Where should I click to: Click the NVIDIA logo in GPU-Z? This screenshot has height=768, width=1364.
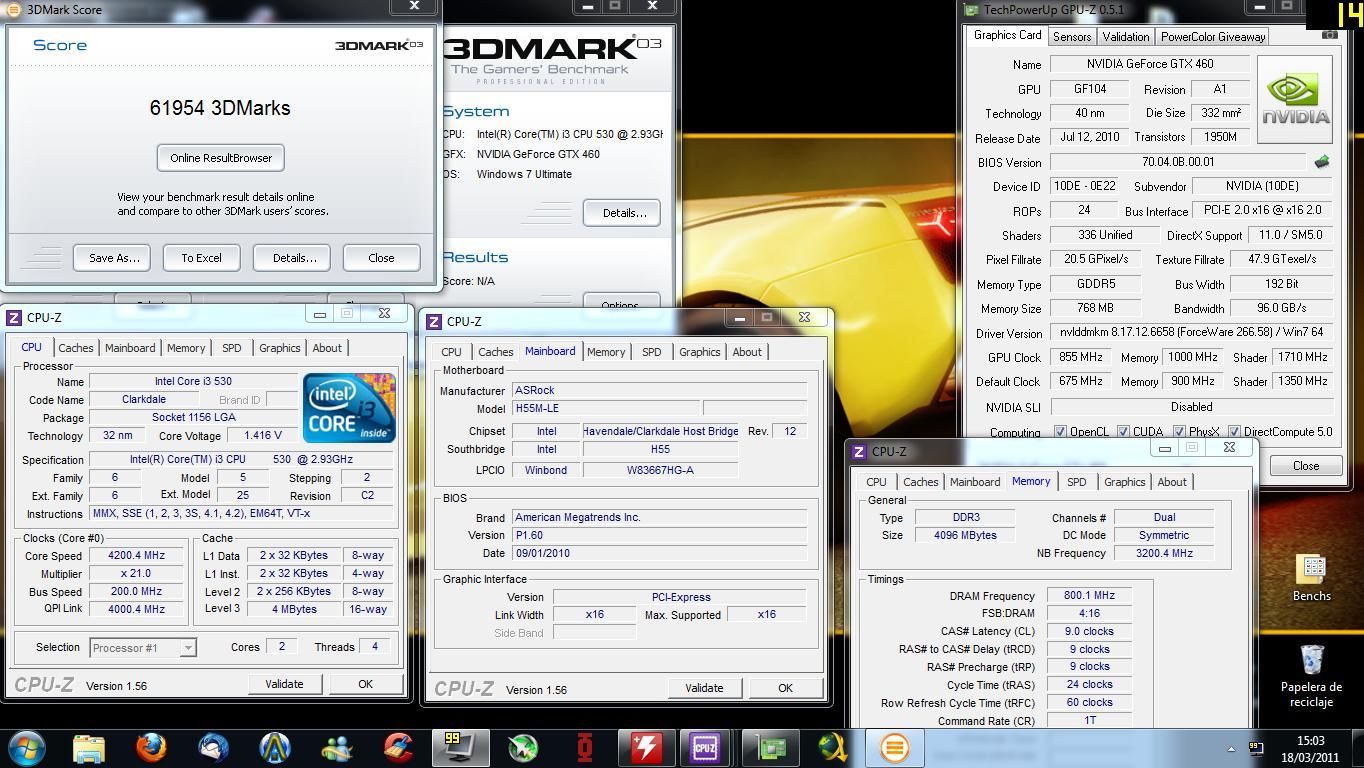click(1295, 99)
